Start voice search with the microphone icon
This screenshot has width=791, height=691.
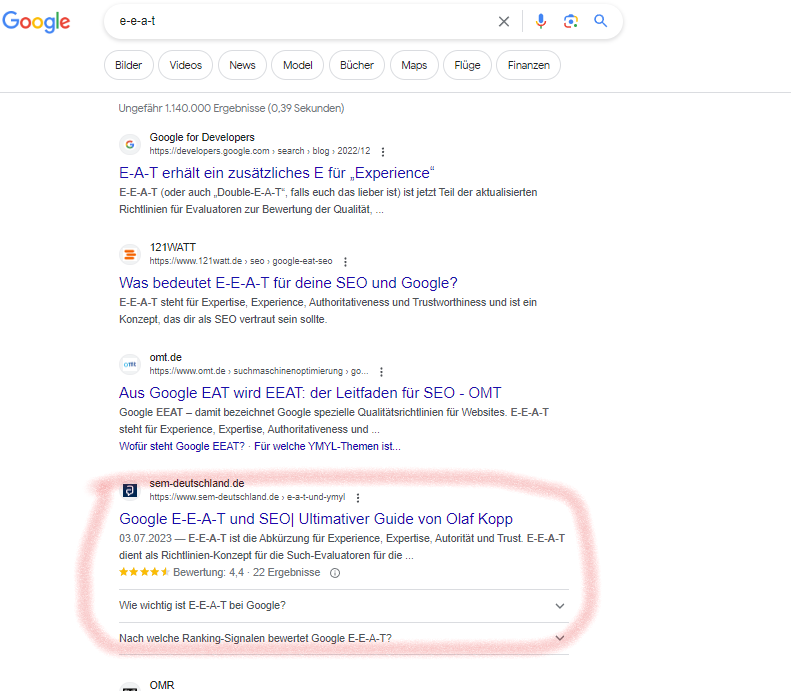coord(541,21)
